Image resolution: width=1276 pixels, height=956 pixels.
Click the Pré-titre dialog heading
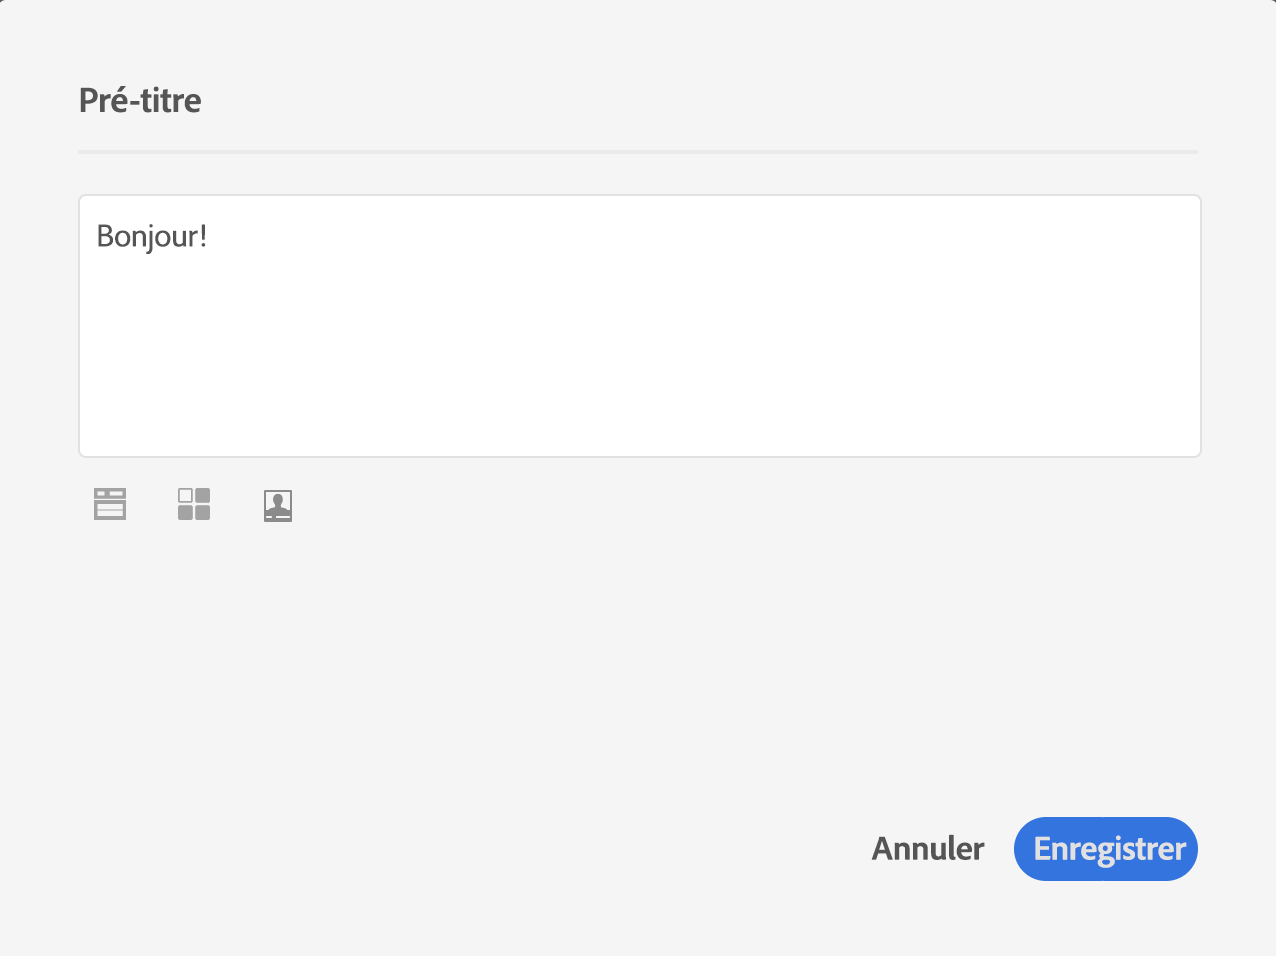pos(140,101)
